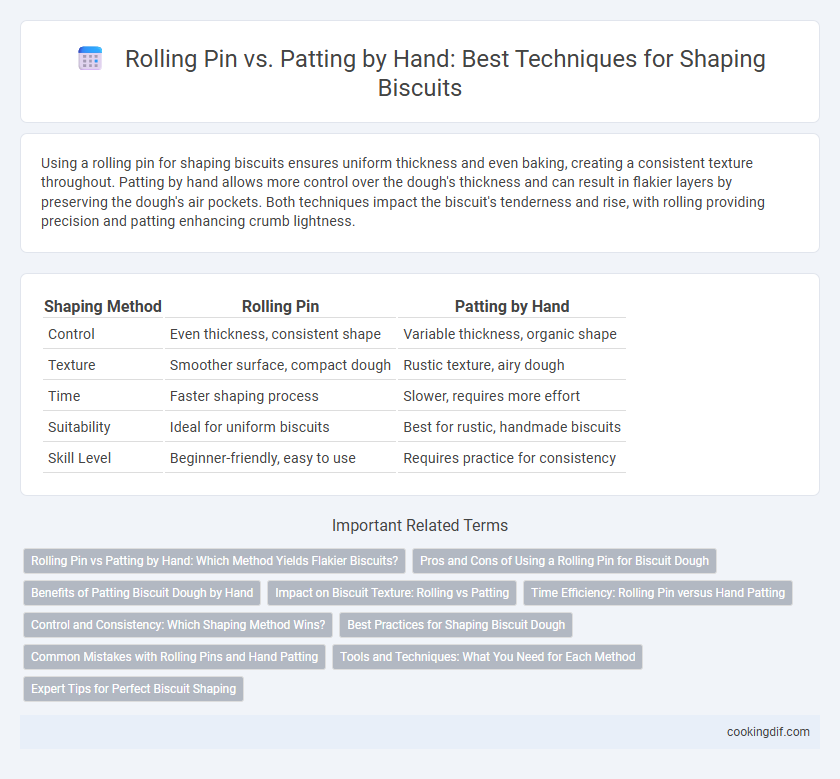Open 'Which Method Yields Flakier Biscuits?' tag
The height and width of the screenshot is (779, 840).
214,561
